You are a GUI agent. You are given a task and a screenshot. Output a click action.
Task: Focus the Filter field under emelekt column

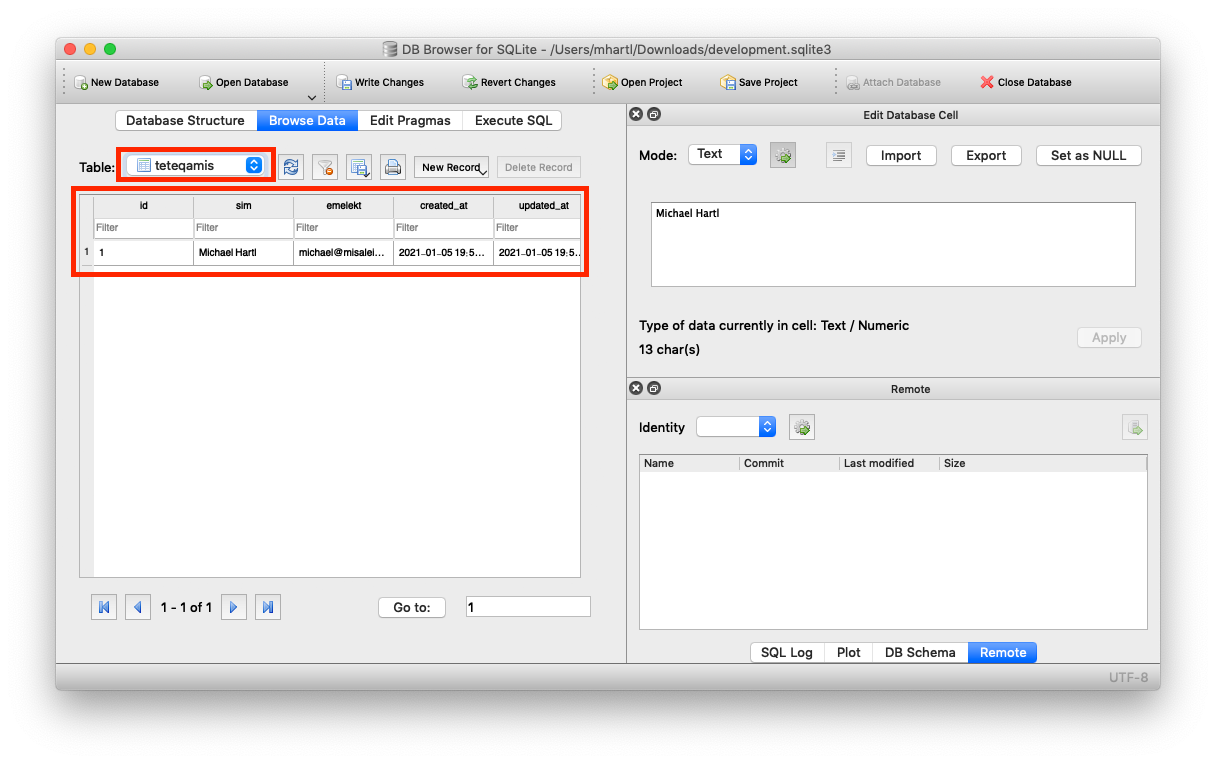coord(343,227)
